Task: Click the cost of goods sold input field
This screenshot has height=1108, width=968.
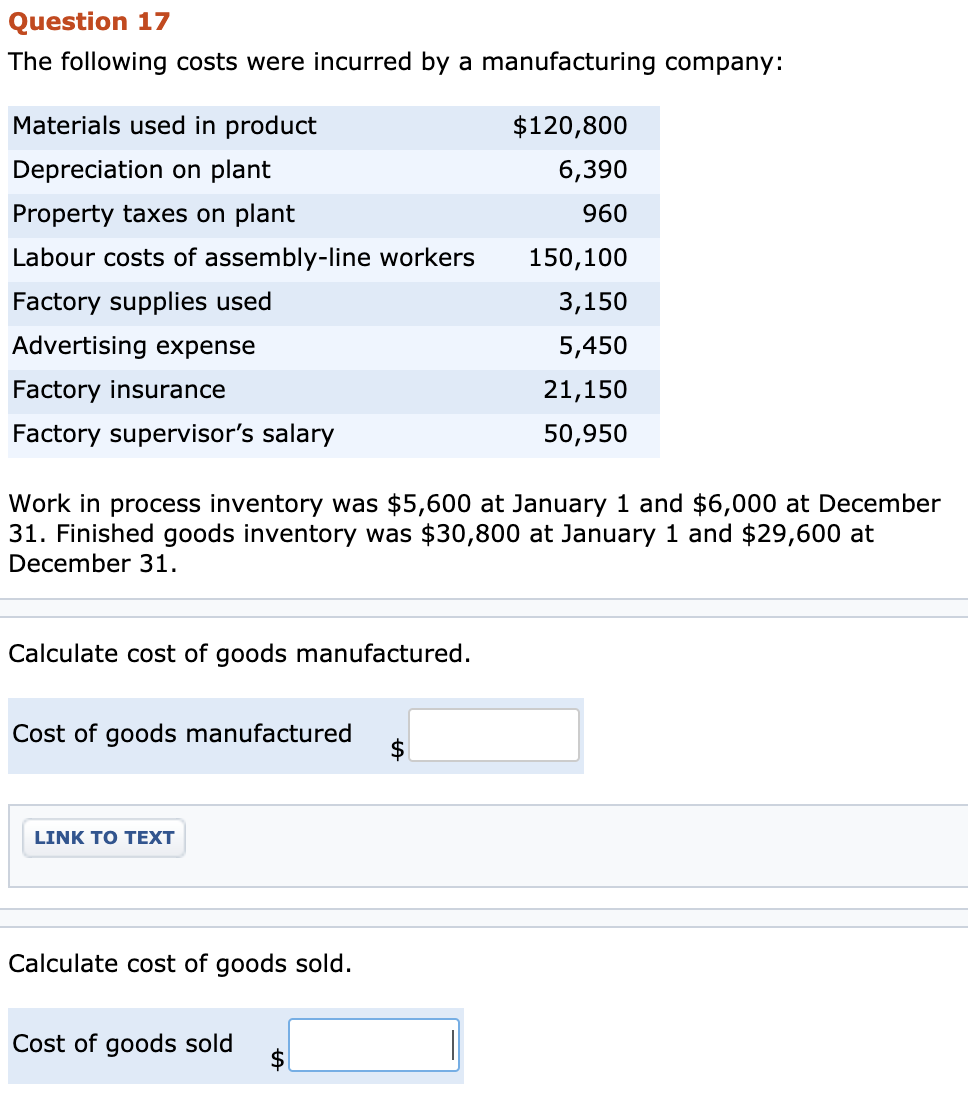Action: pos(373,1044)
